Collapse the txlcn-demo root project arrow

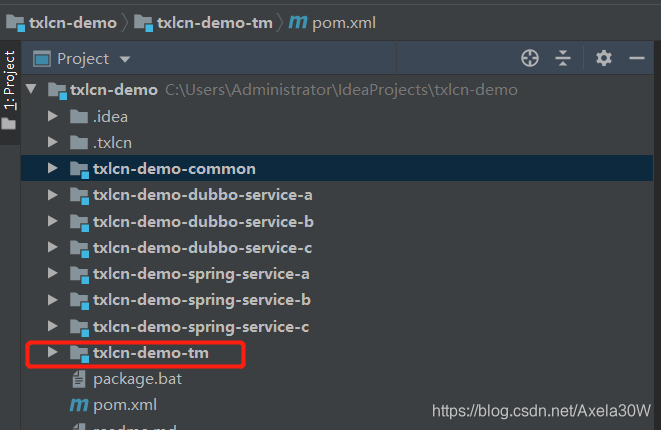[32, 90]
